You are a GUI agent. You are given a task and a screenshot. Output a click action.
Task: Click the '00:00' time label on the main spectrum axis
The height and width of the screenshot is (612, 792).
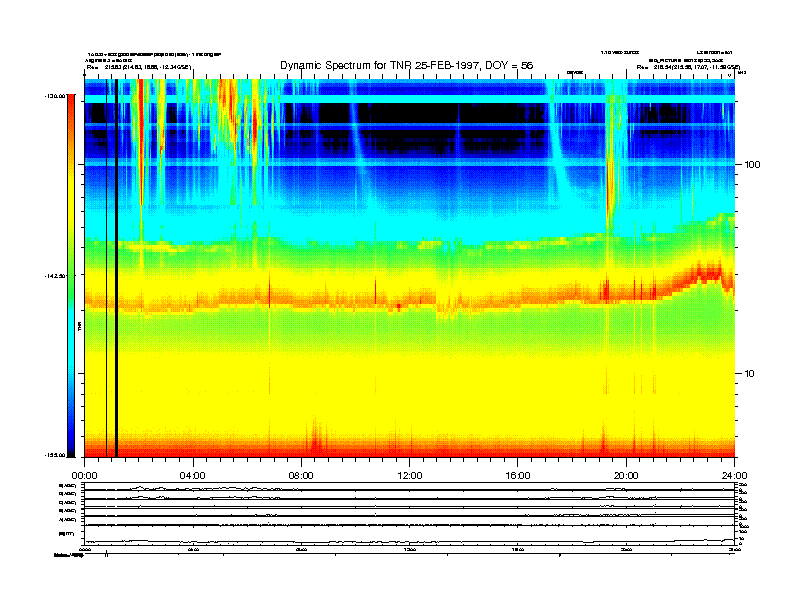click(84, 476)
